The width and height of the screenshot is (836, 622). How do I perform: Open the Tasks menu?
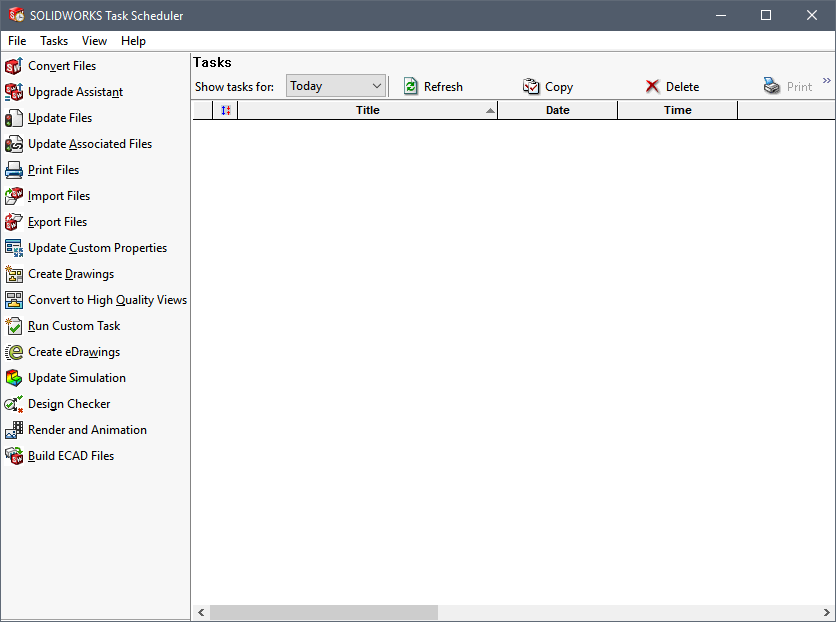pos(54,41)
